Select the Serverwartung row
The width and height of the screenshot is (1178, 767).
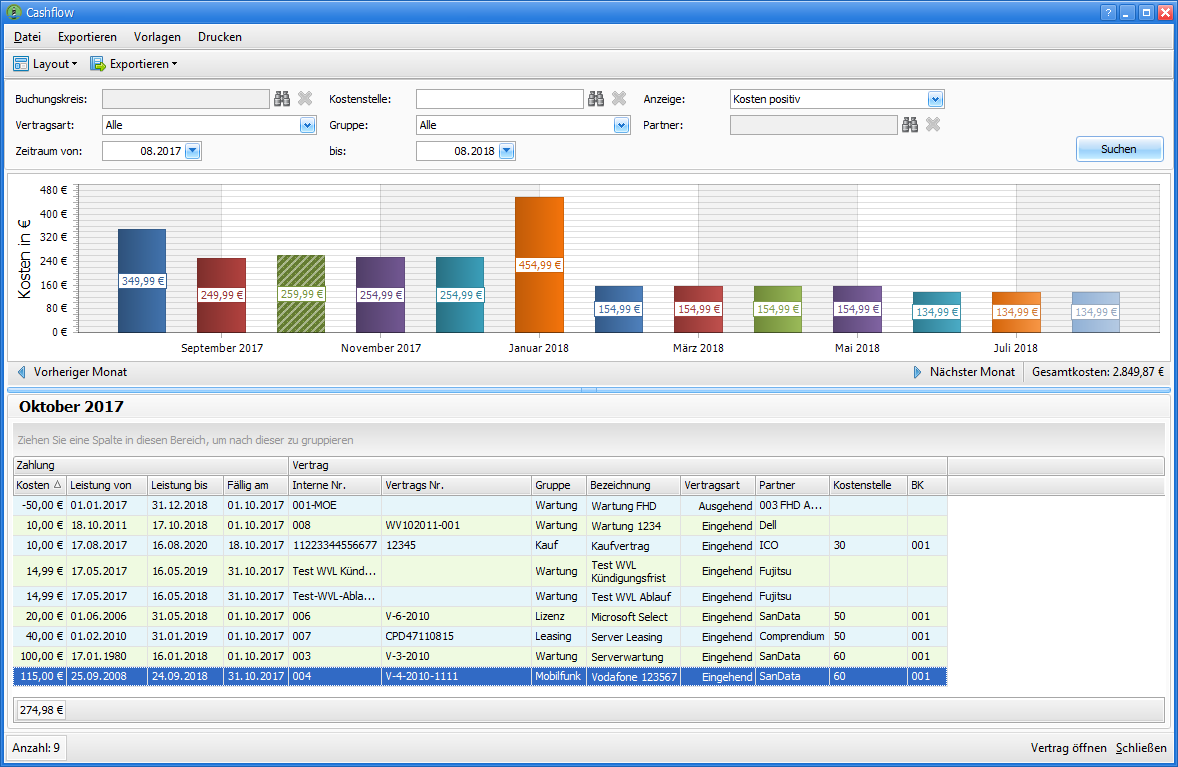pos(480,657)
